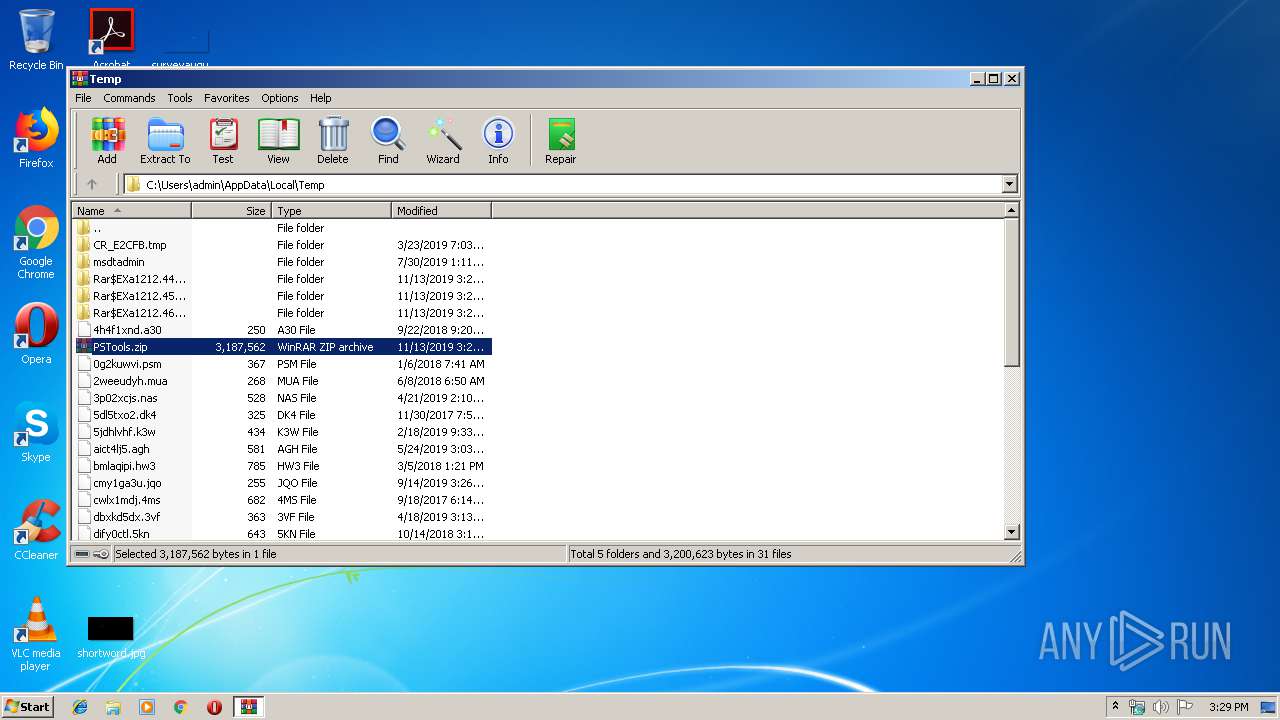Screen dimensions: 1280x720
Task: Select file 2weeudyh.mua
Action: 282,381
